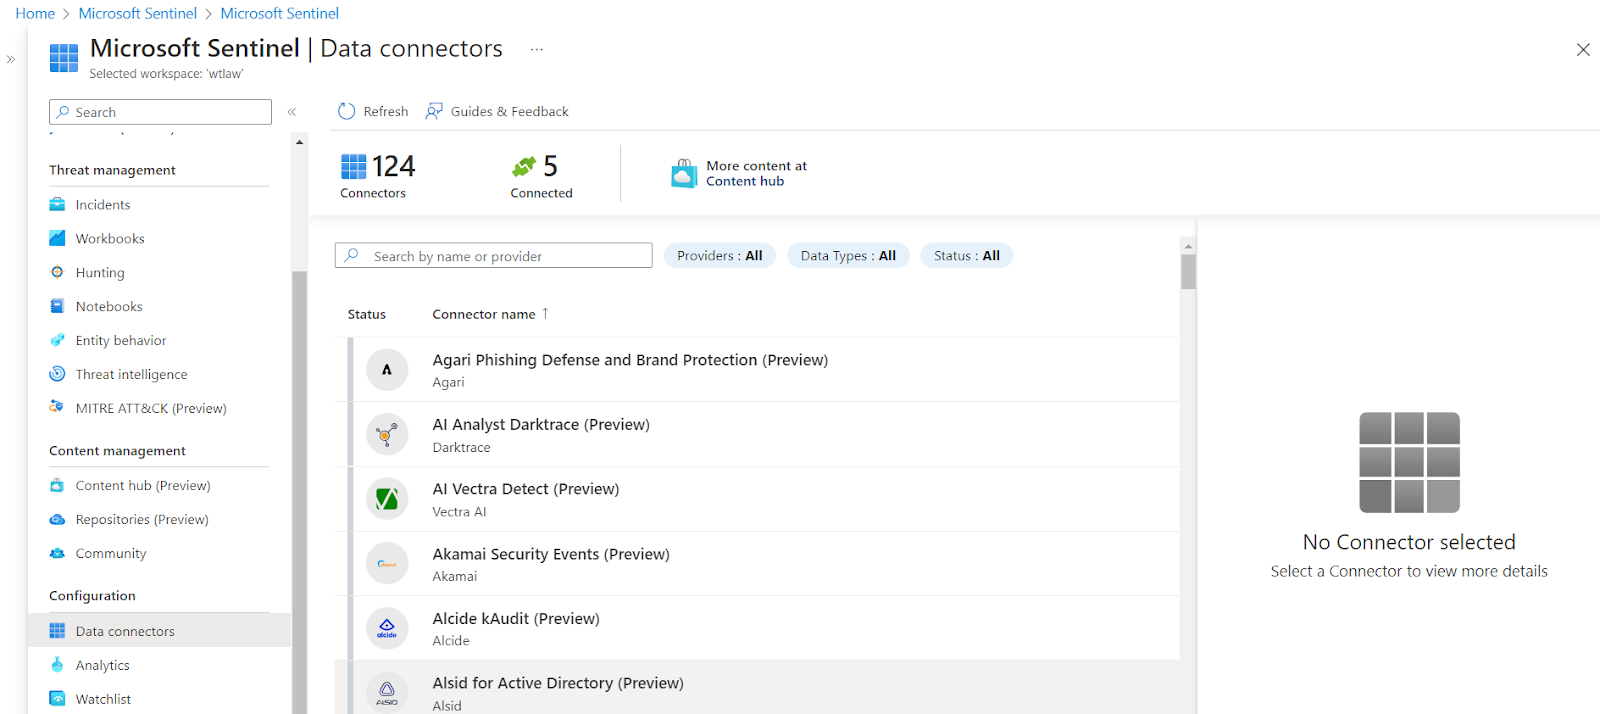Select the AI Vectra Detect logo icon
1600x714 pixels.
point(387,499)
